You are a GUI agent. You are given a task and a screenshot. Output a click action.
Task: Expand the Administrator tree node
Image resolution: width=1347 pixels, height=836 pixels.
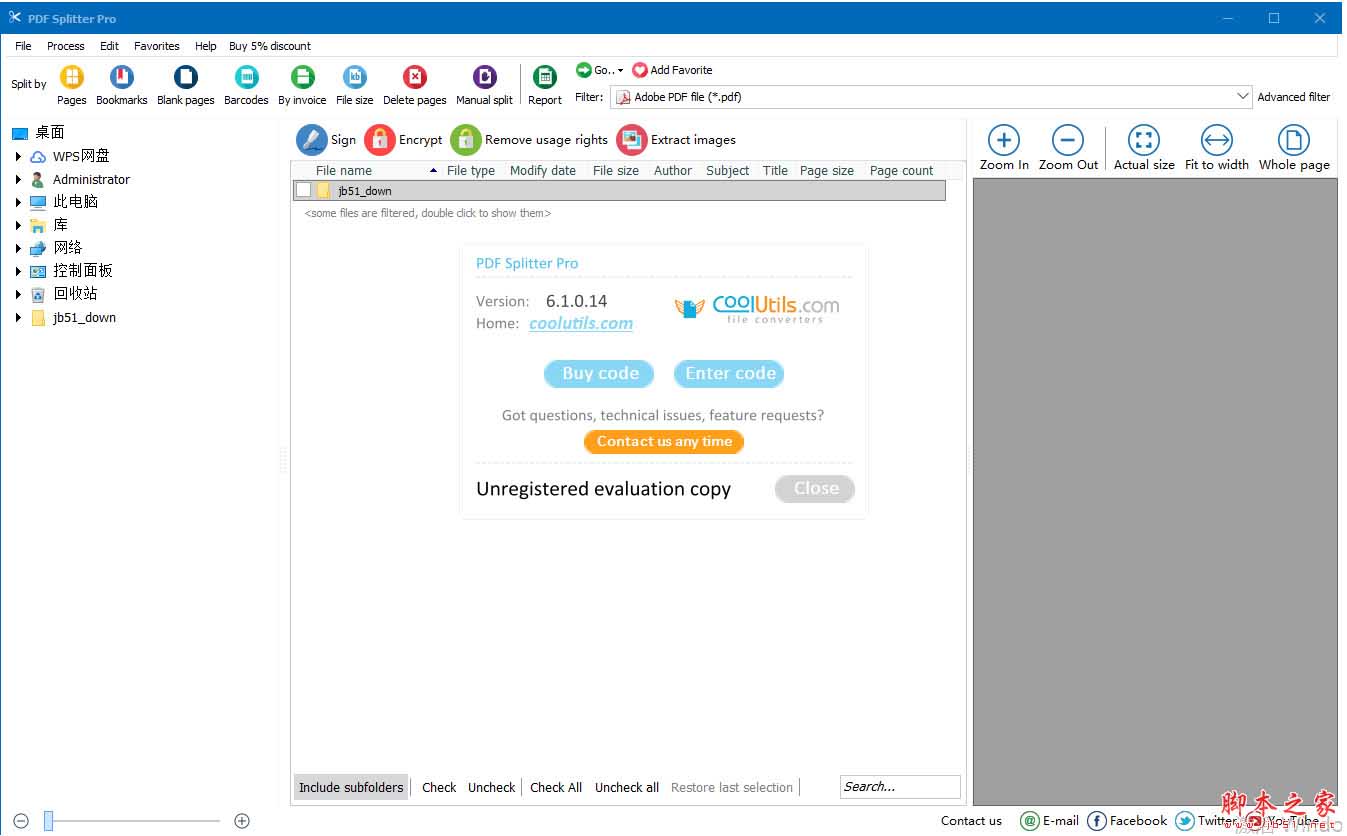(x=18, y=179)
